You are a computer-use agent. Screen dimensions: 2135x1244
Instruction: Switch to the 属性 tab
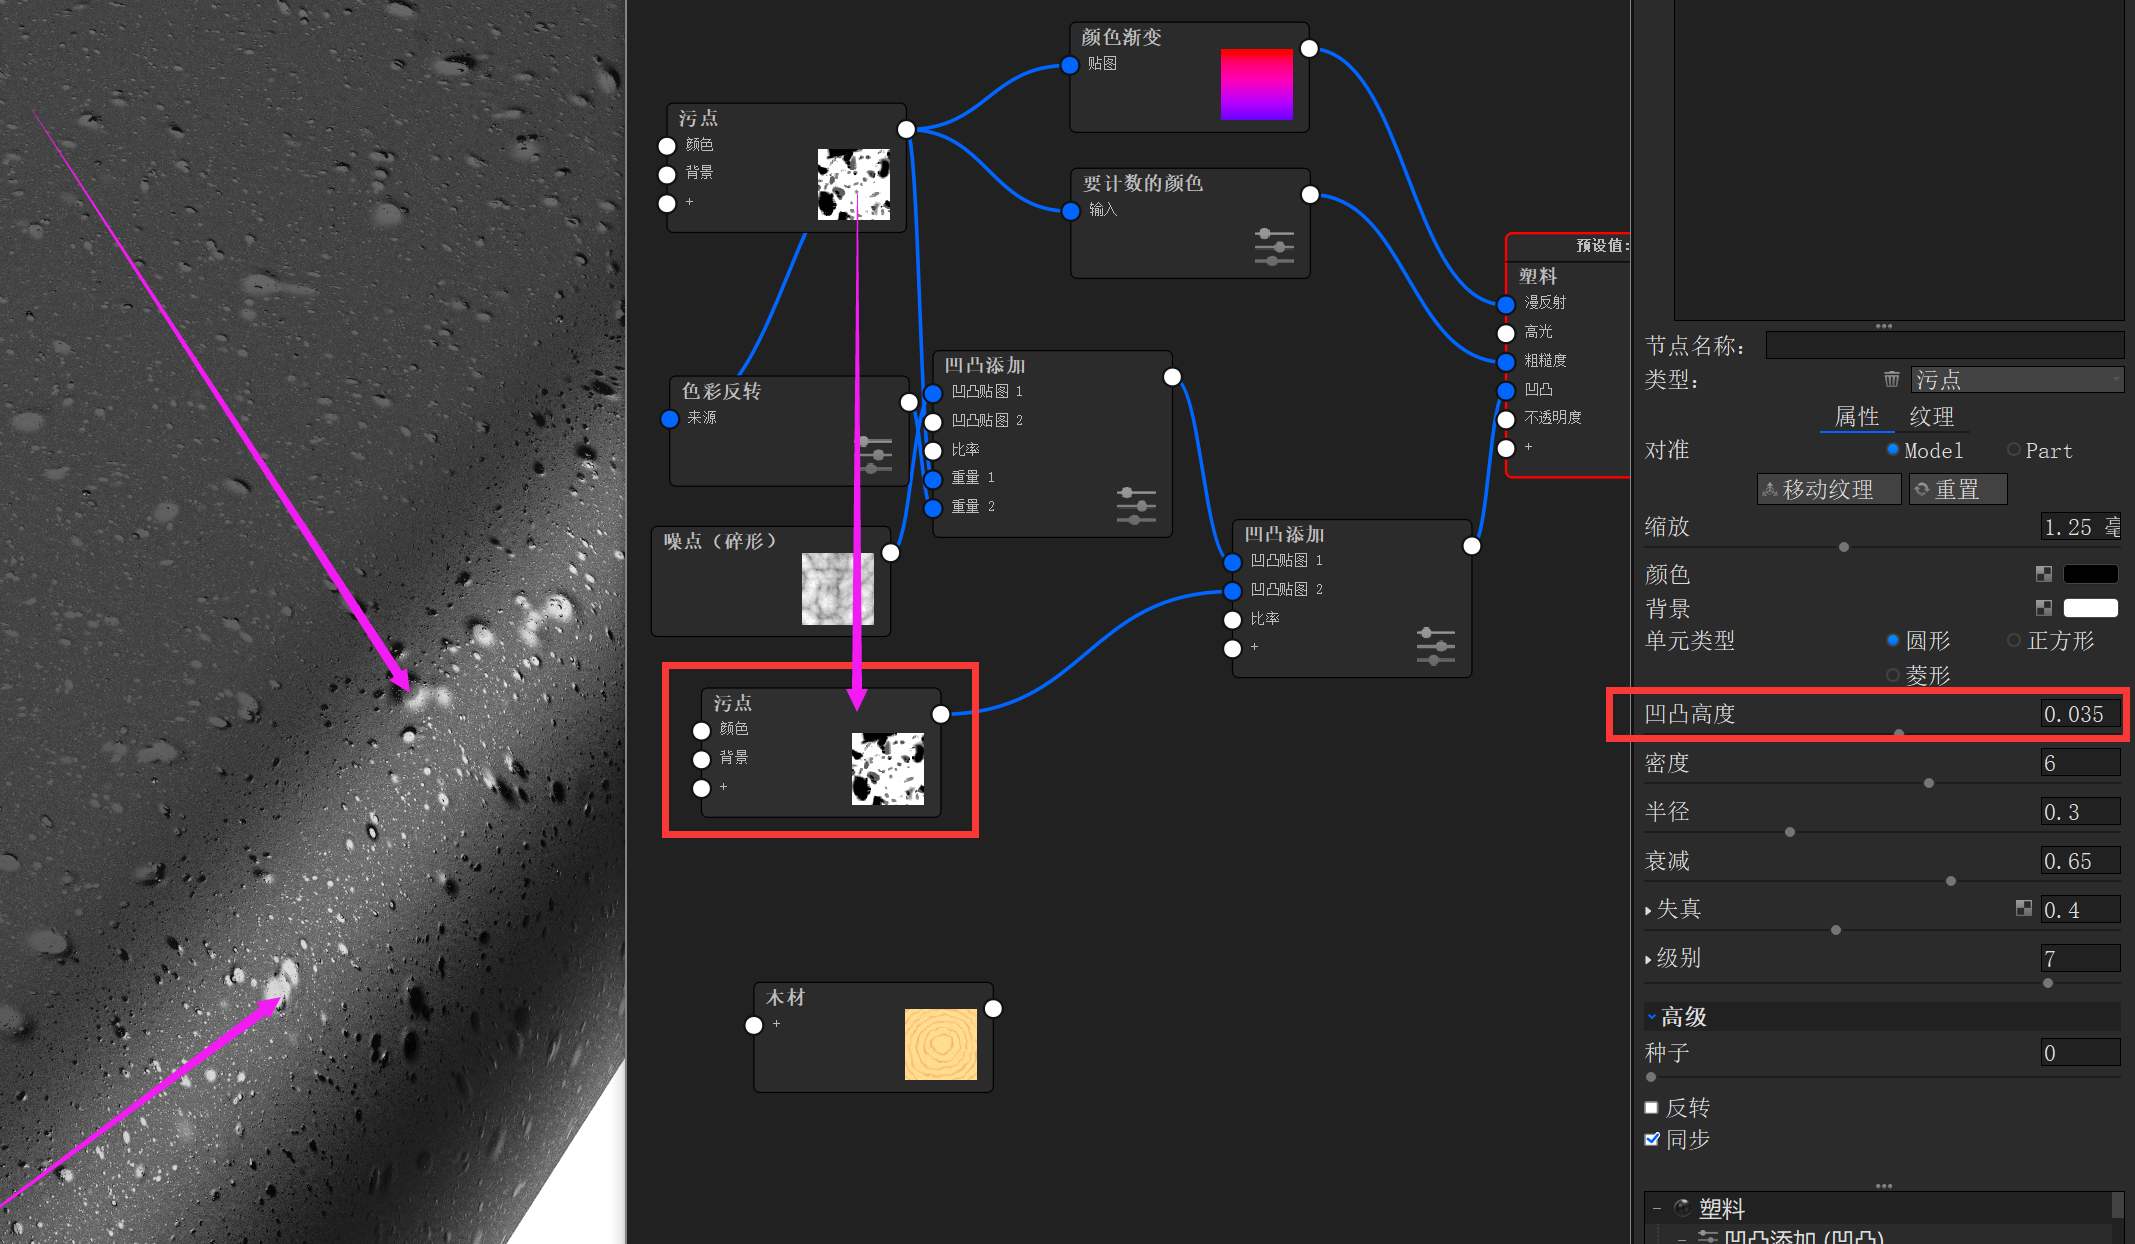[1856, 416]
